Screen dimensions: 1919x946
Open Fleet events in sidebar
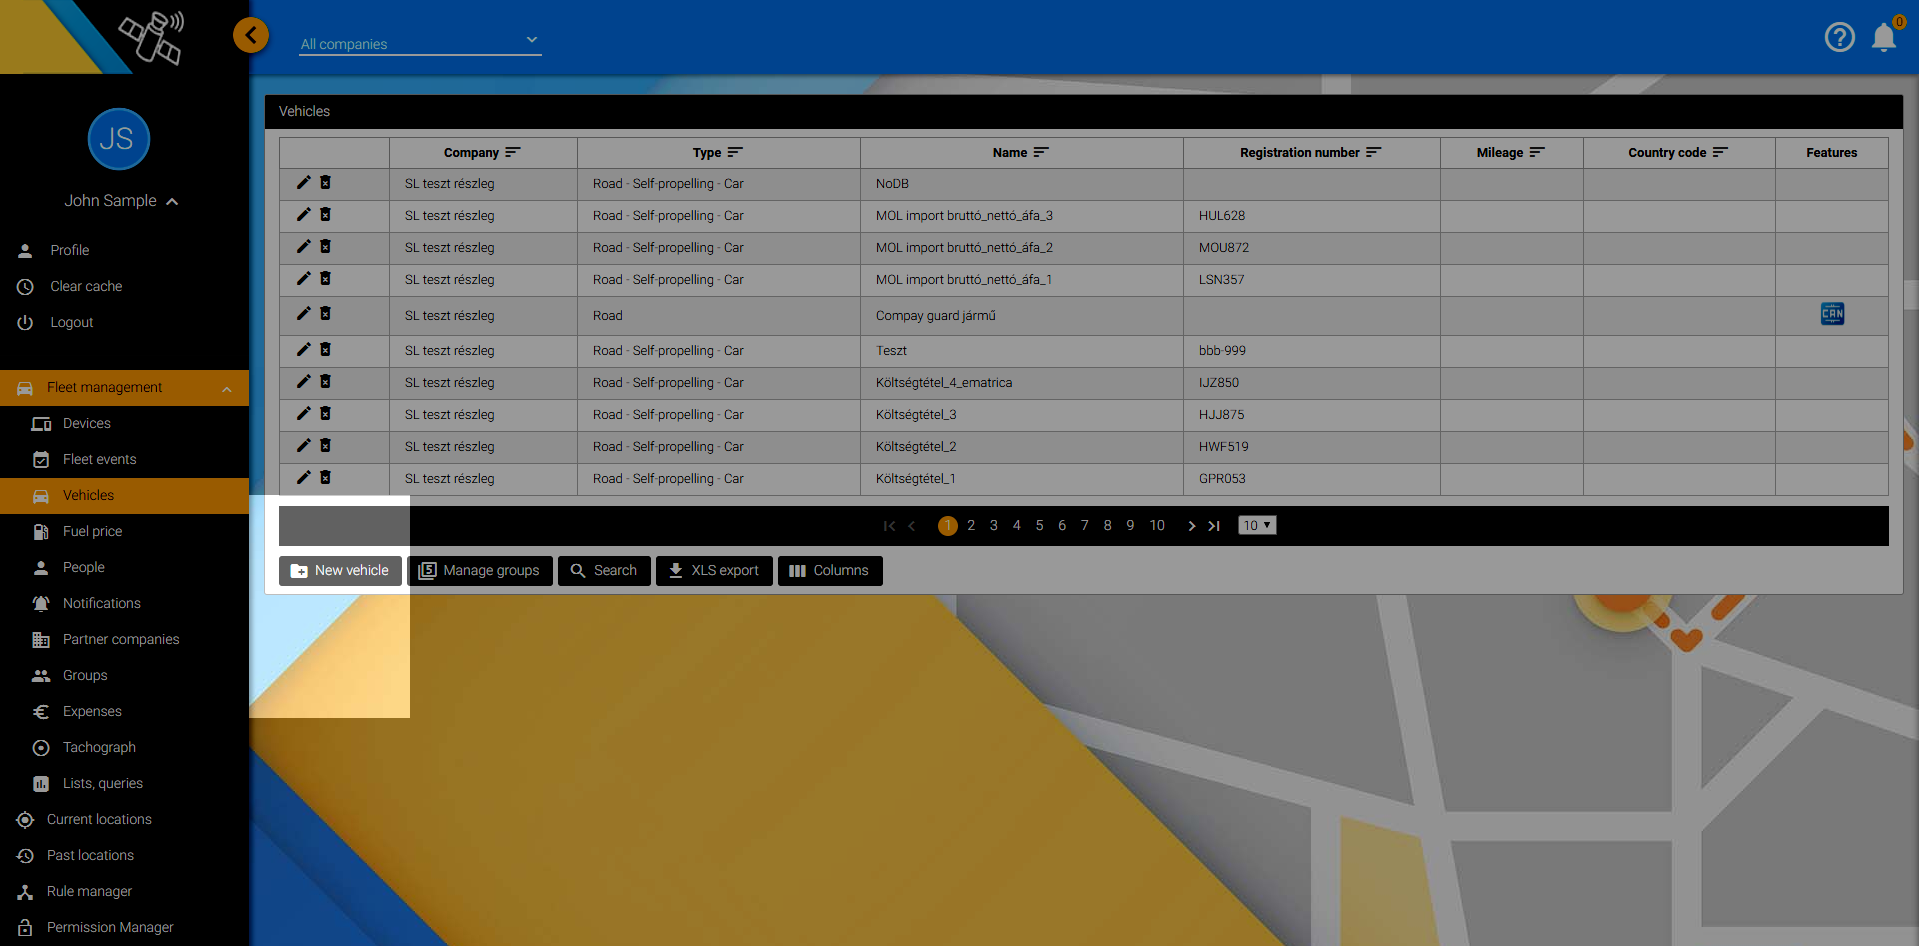(99, 459)
